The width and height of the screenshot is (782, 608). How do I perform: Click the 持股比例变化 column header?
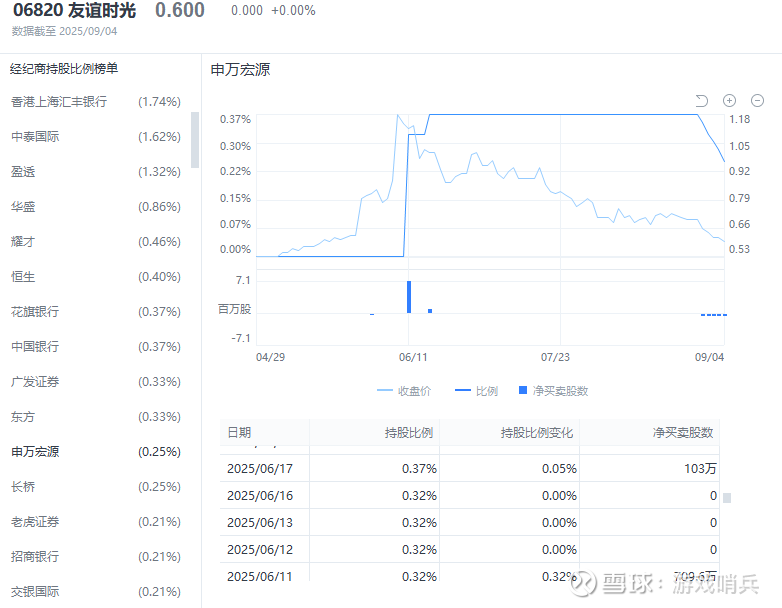[536, 433]
